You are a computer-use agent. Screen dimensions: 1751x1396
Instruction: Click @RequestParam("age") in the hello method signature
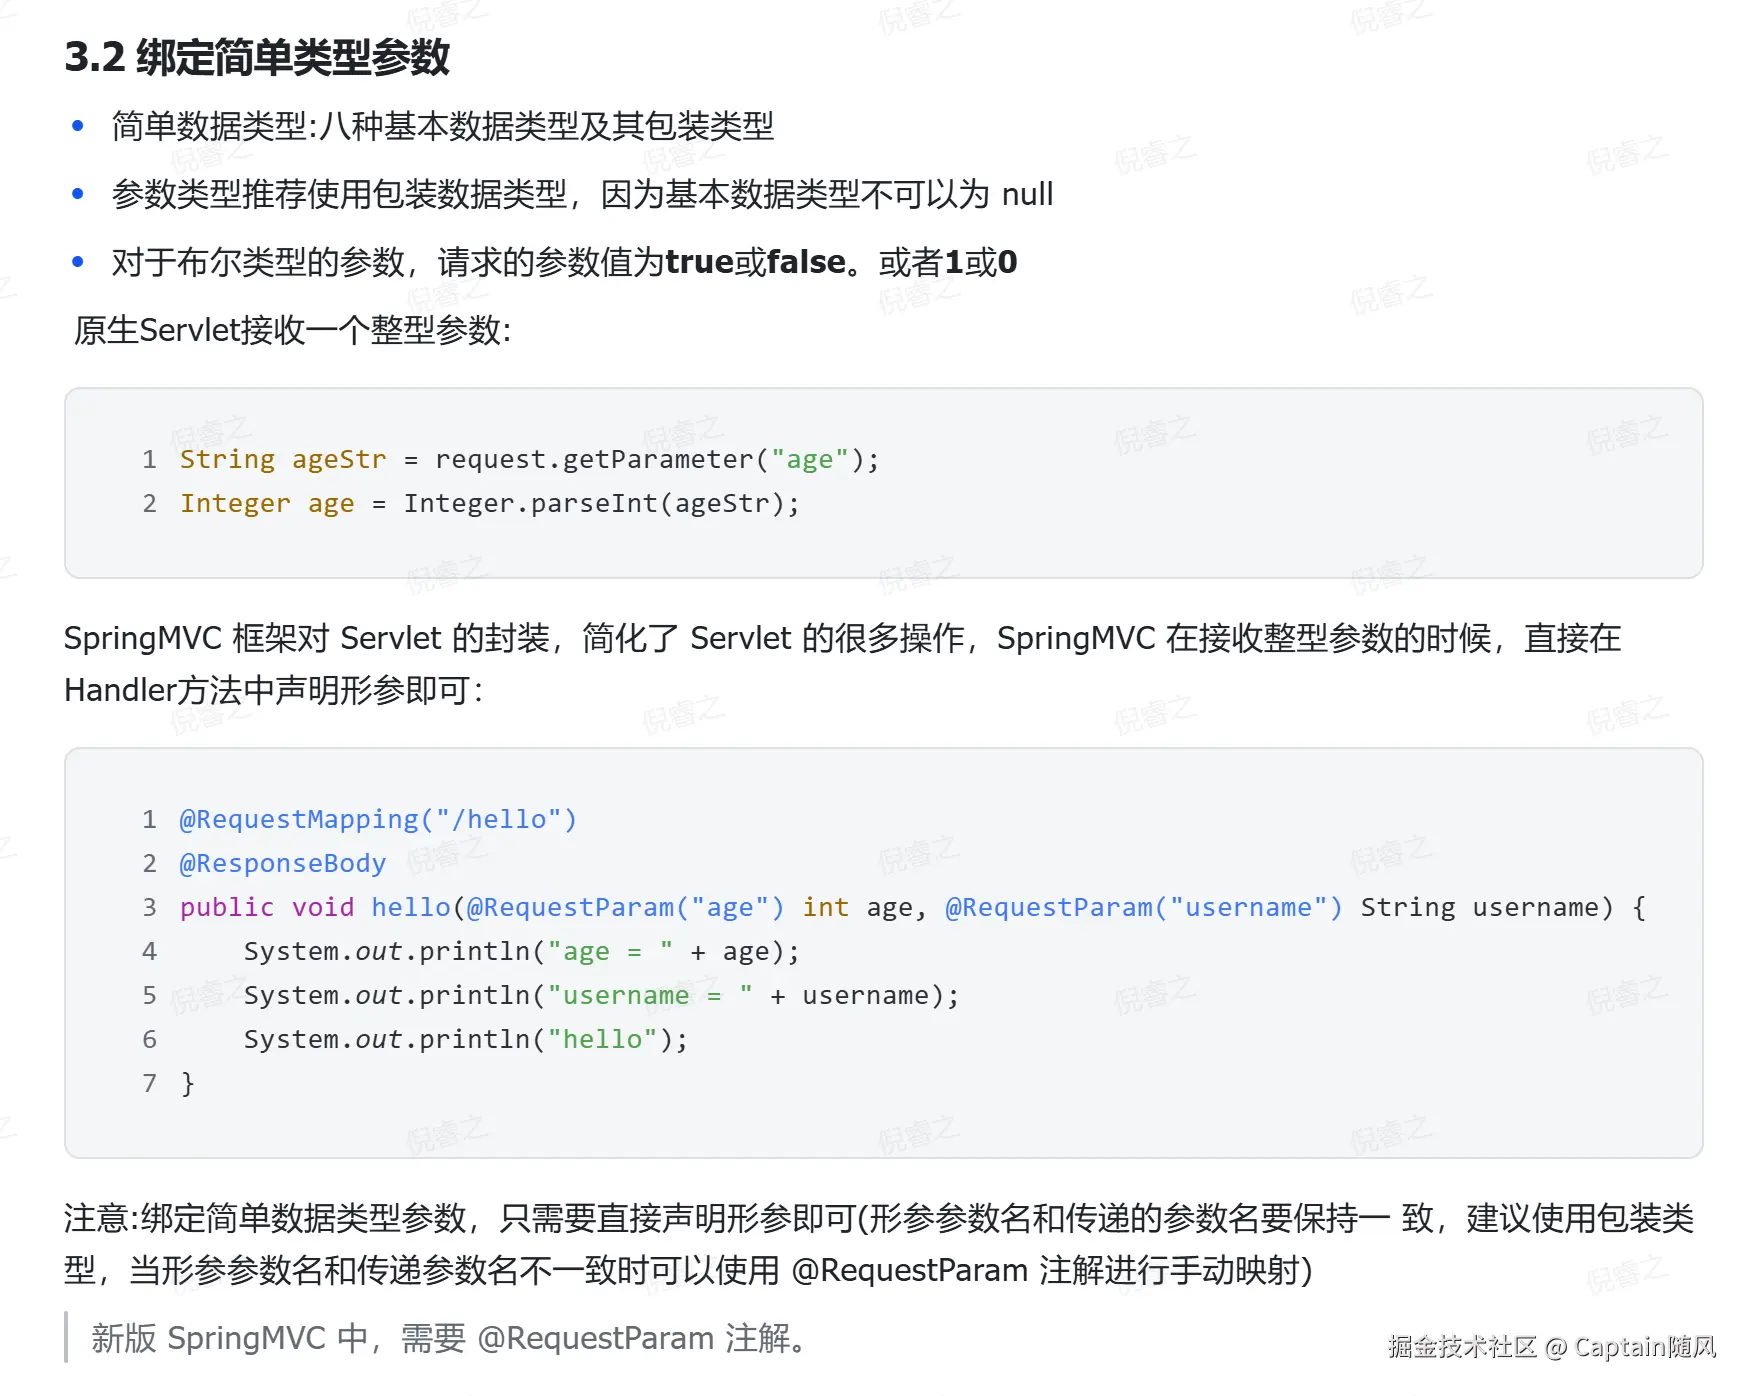click(x=625, y=908)
